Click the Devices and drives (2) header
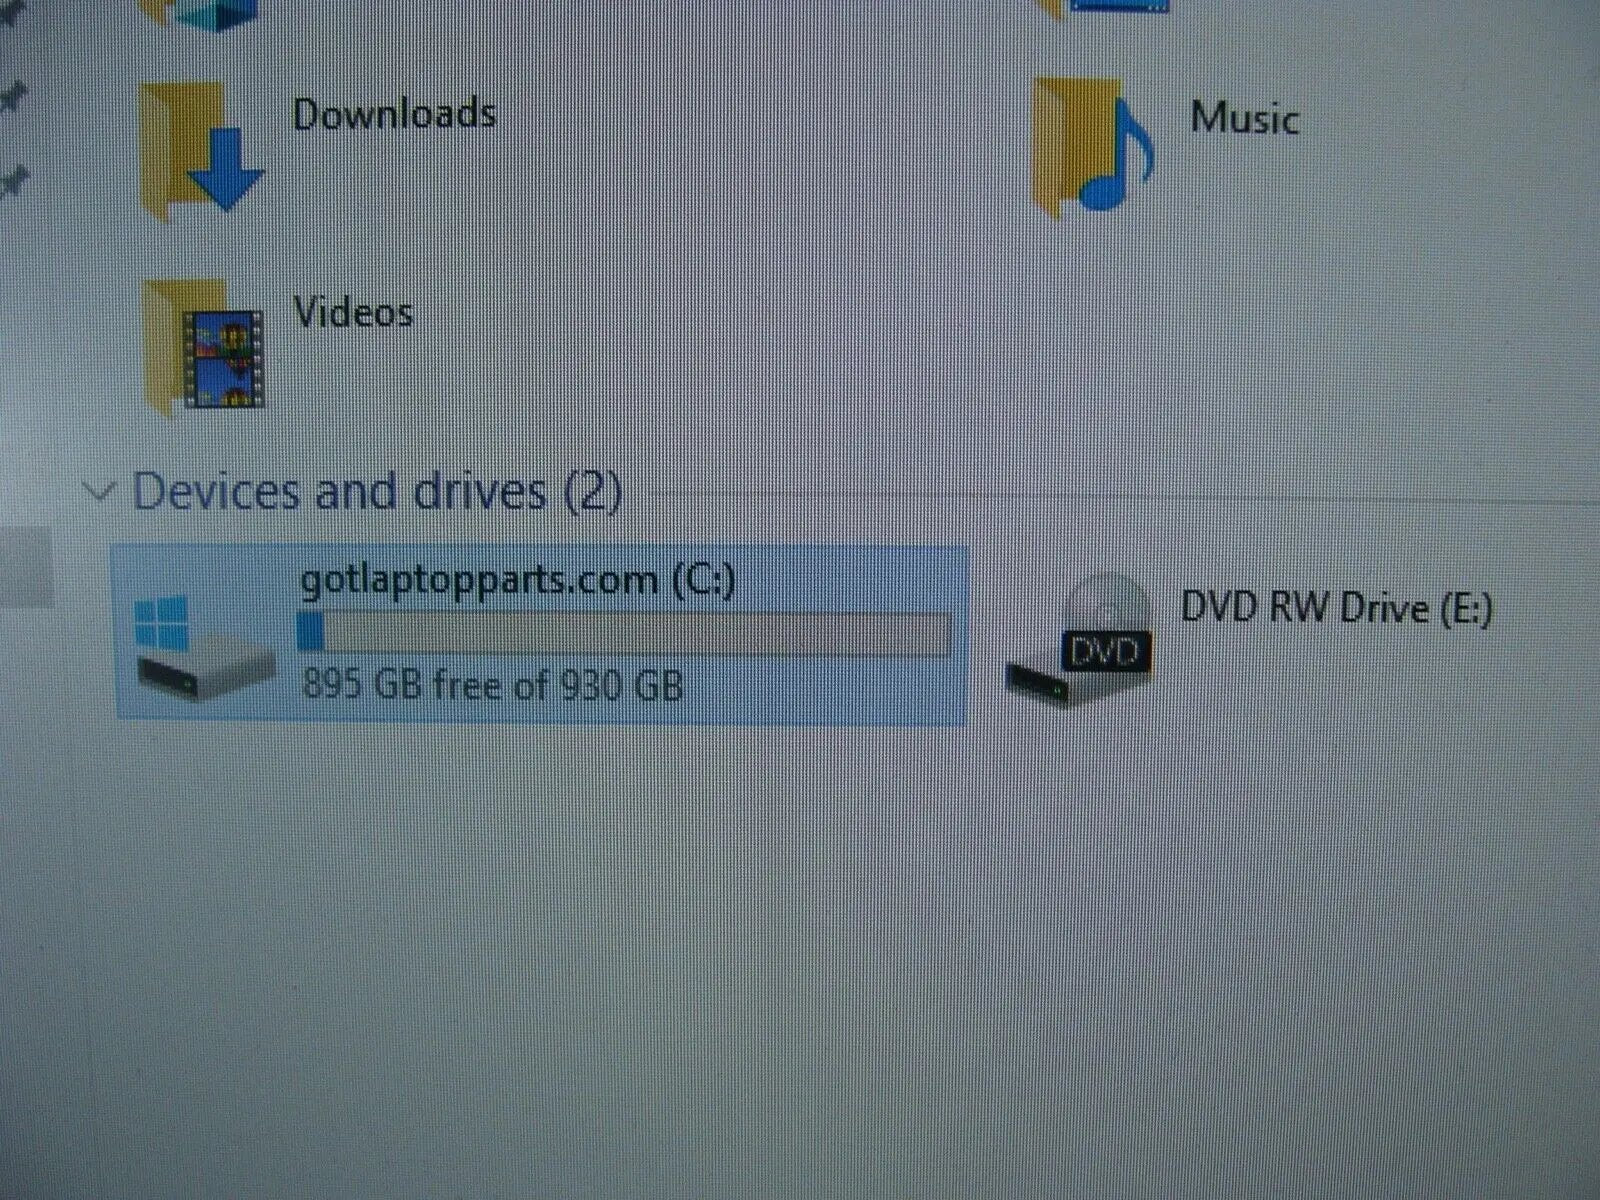Screen dimensions: 1600x1200 (377, 491)
